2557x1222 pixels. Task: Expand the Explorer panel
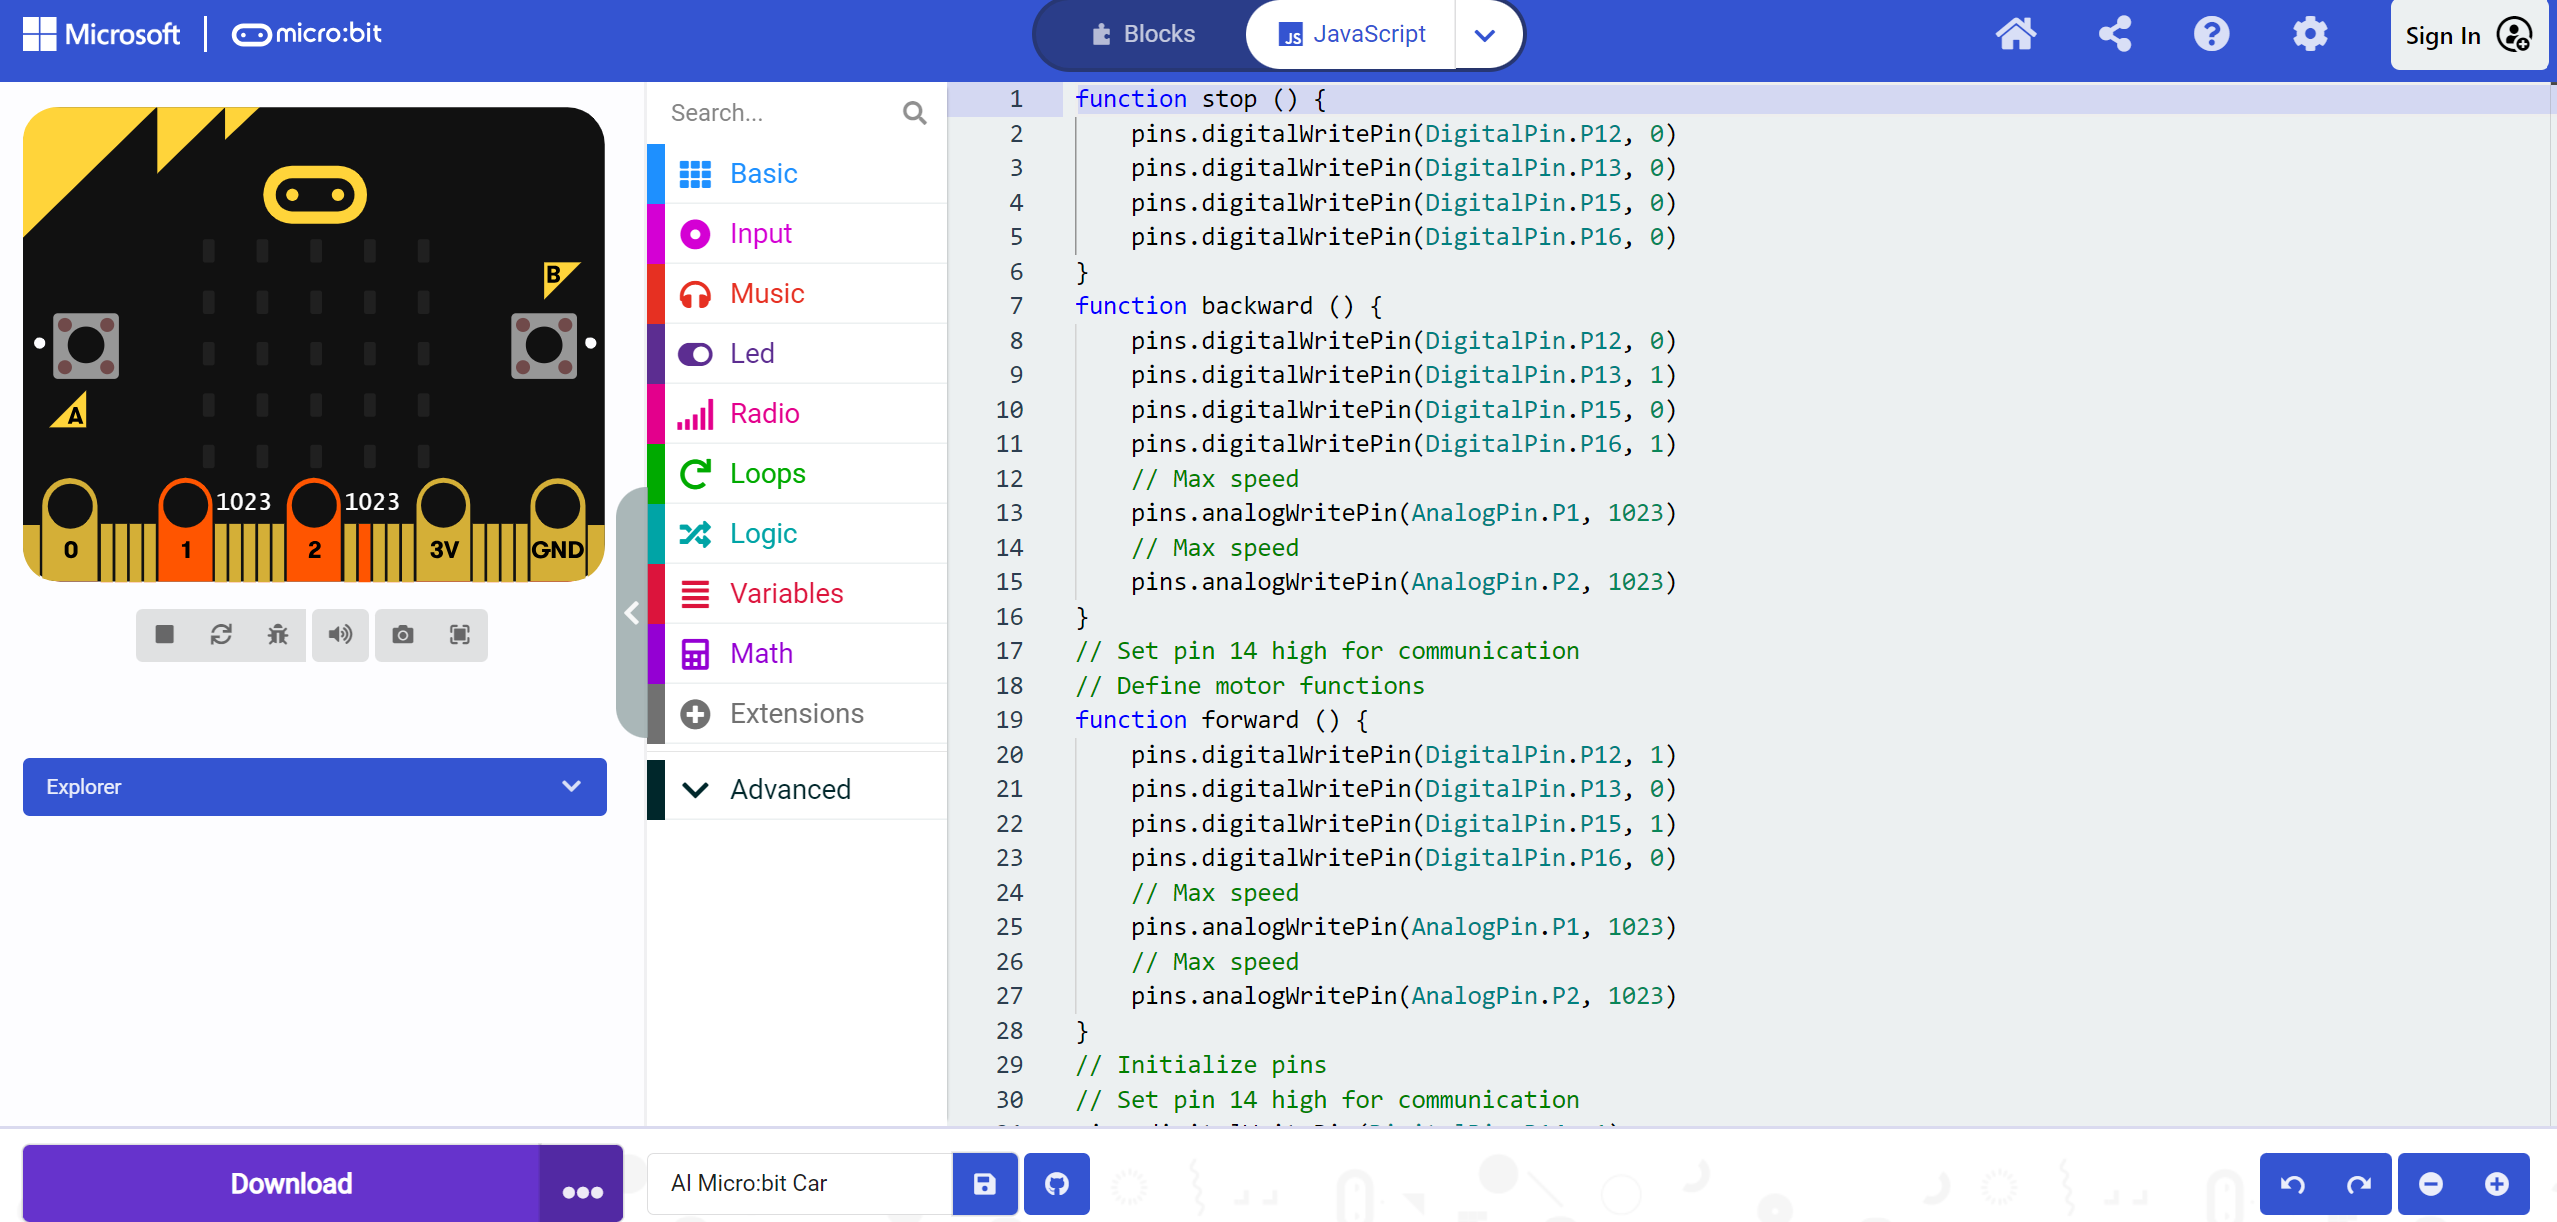(315, 787)
